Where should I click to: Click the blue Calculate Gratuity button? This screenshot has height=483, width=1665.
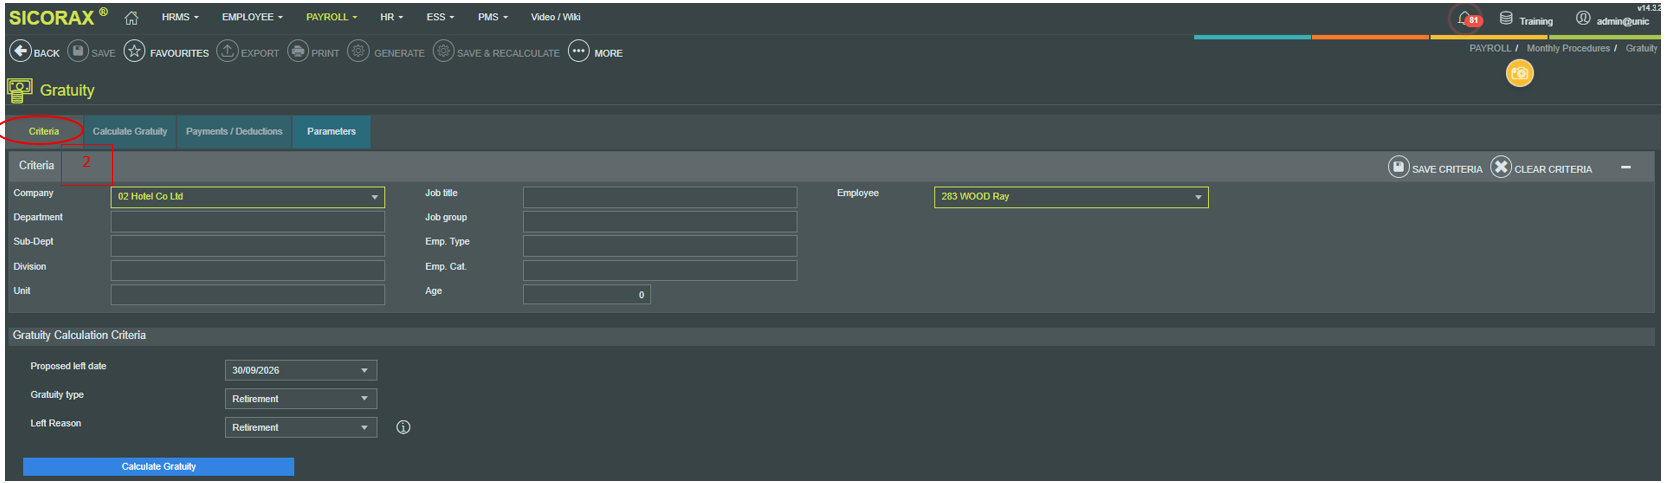[158, 467]
